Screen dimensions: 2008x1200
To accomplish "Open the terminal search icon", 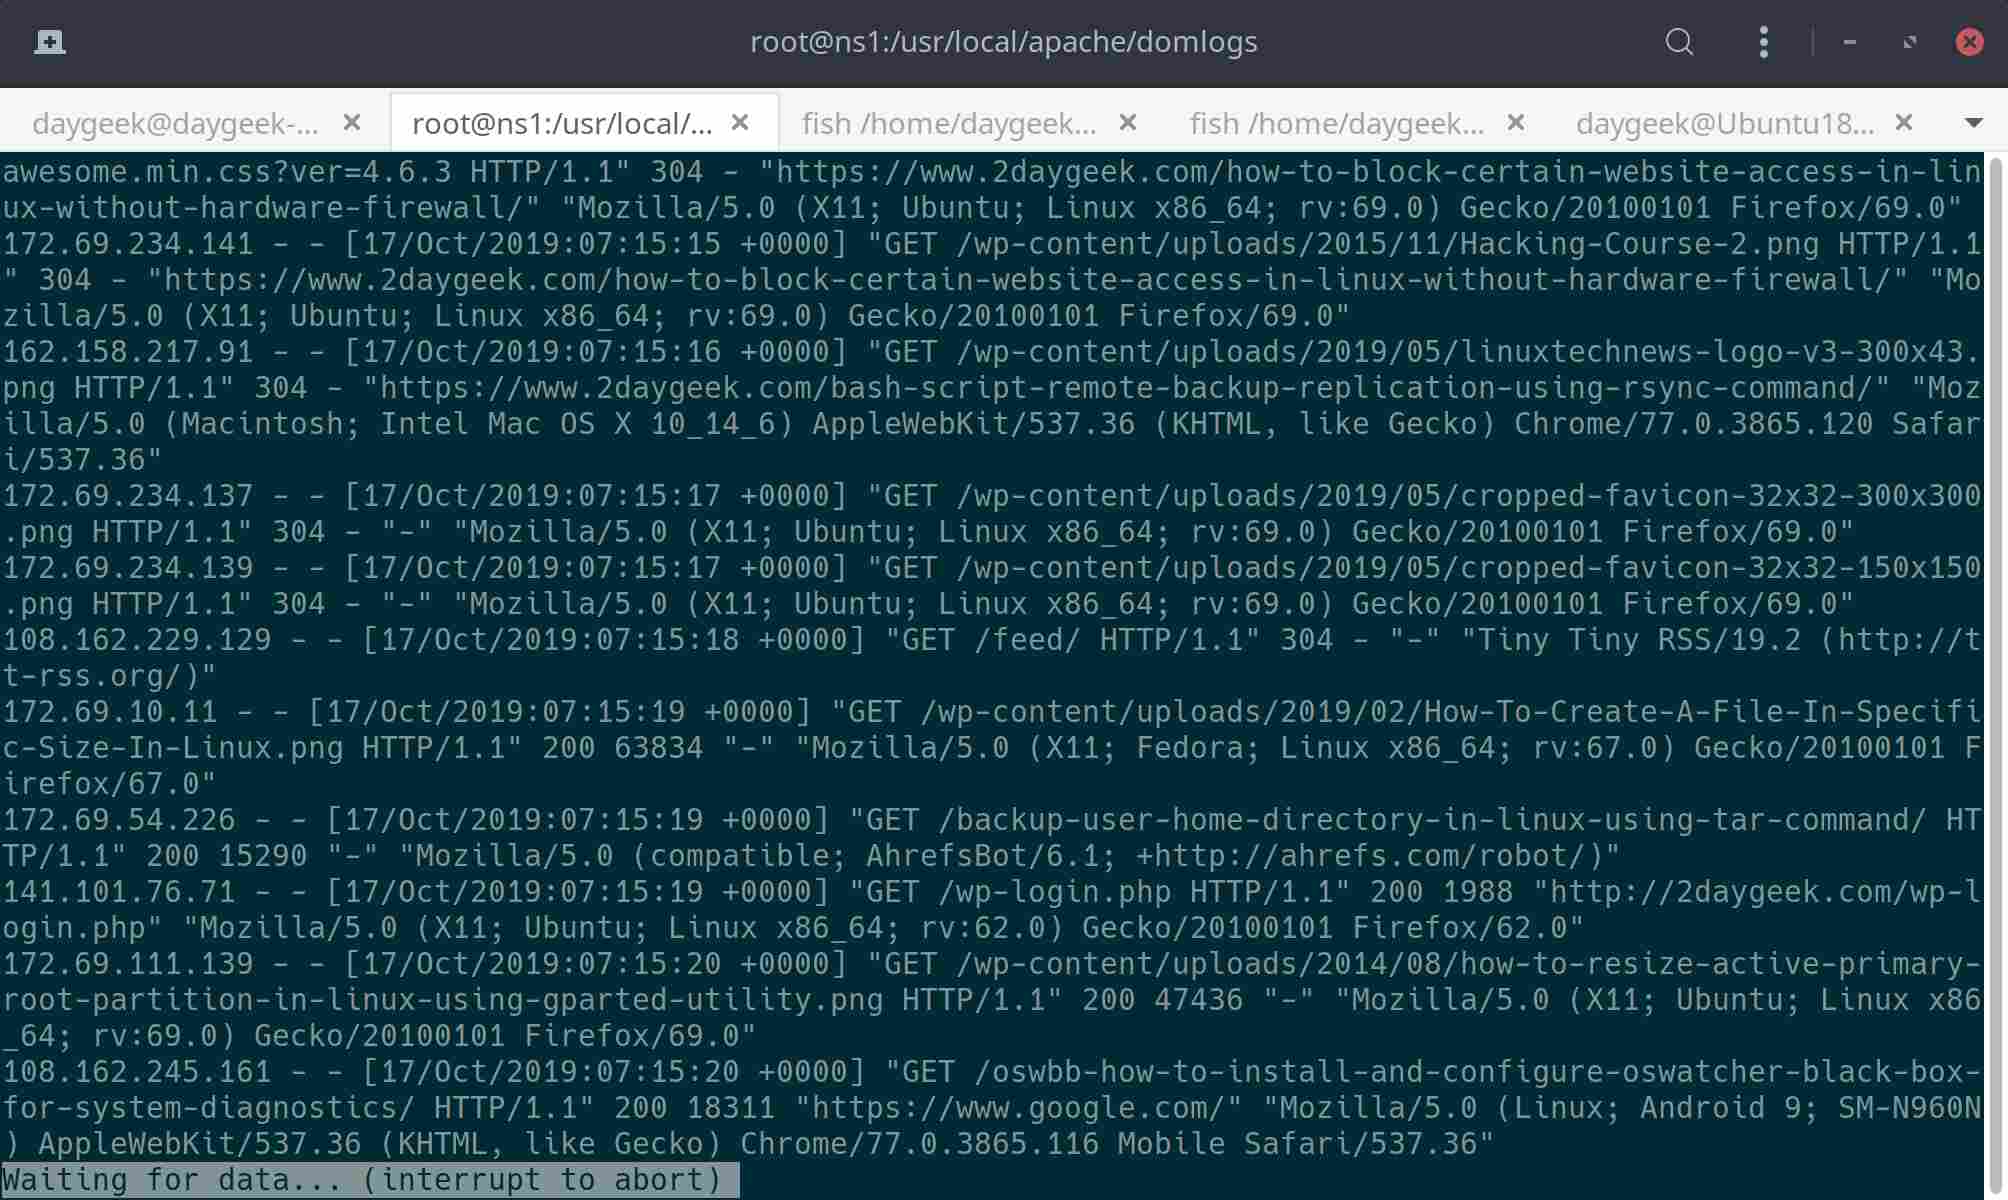I will pyautogui.click(x=1679, y=42).
